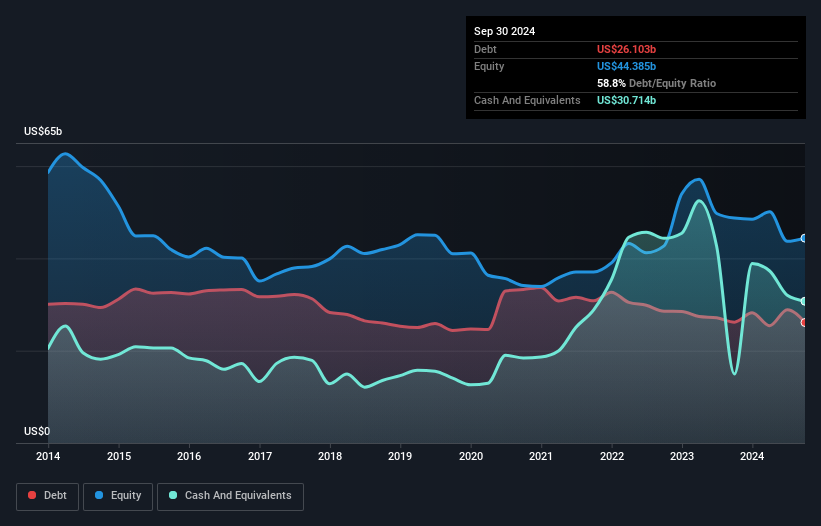Toggle the Cash And Equivalents legend button

tap(230, 496)
